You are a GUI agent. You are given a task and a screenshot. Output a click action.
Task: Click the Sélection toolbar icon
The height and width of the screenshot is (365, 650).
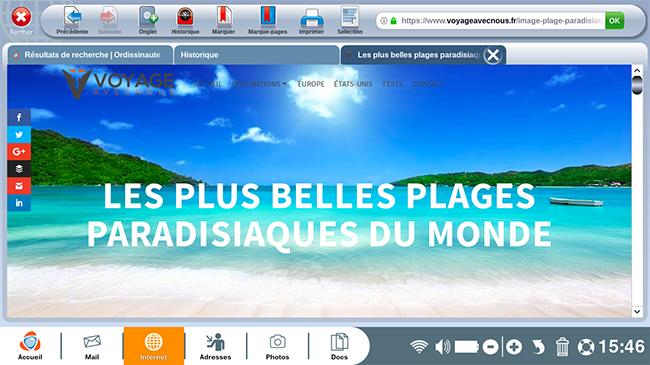350,20
